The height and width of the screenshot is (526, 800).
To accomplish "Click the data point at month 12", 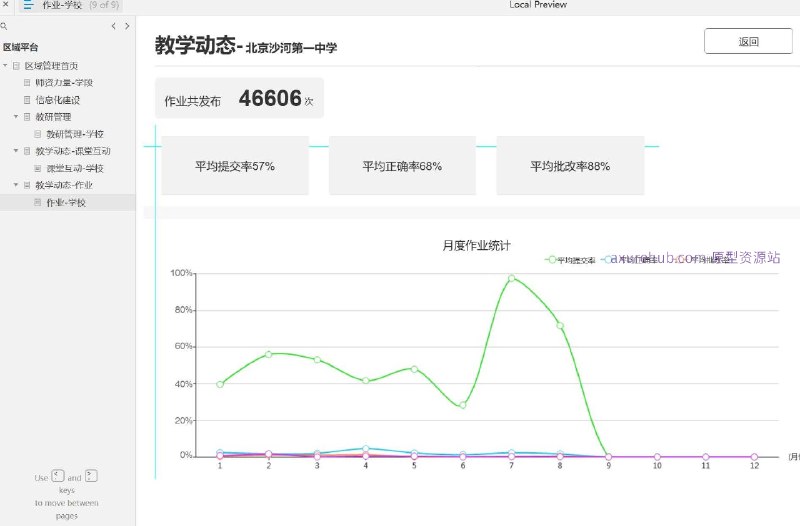I will [754, 457].
